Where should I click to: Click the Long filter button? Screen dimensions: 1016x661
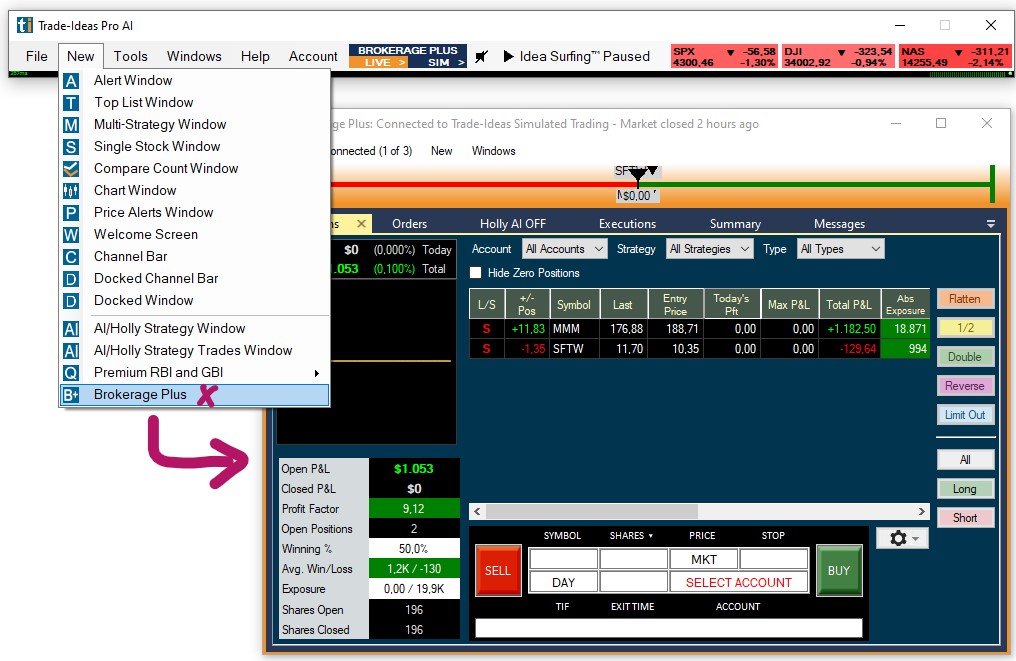coord(965,489)
